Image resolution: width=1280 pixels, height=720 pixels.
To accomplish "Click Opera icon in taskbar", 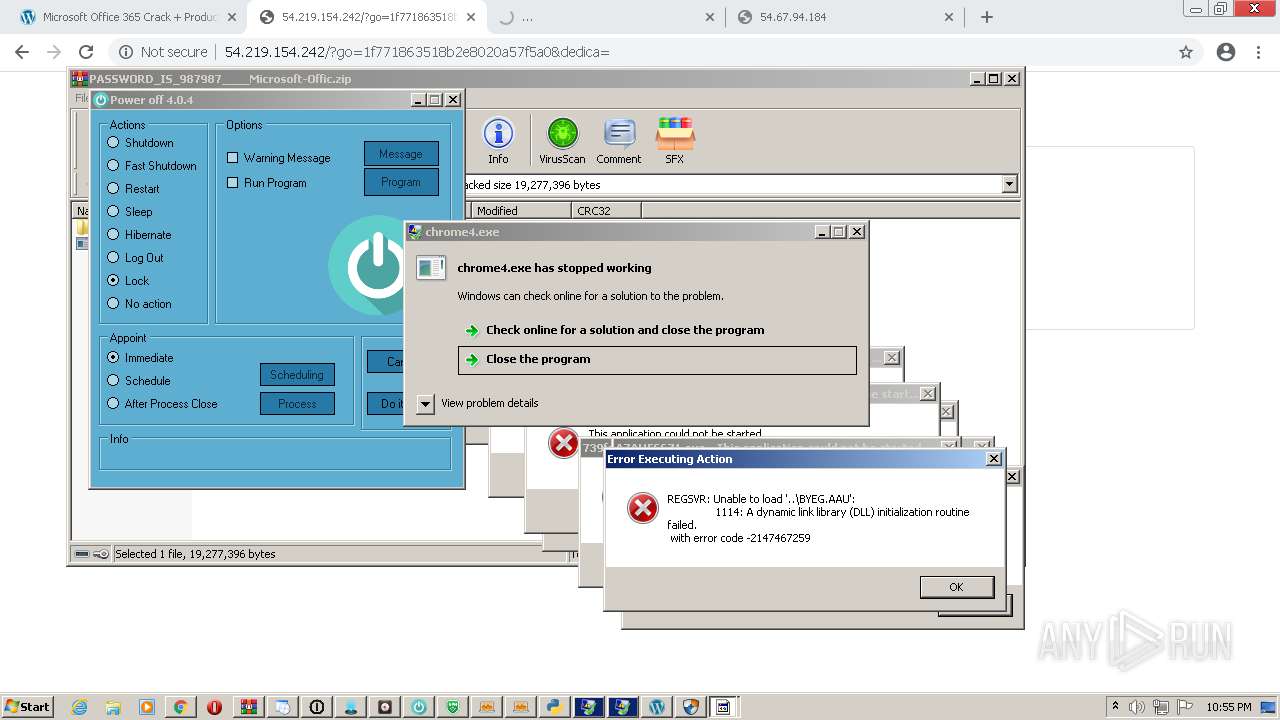I will (x=214, y=707).
